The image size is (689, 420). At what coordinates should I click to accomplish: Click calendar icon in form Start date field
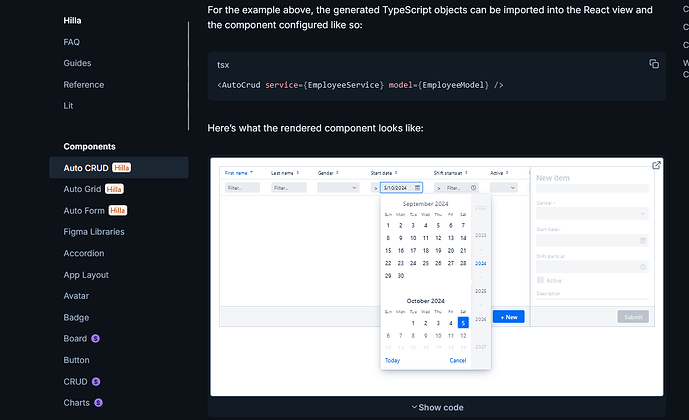click(x=642, y=241)
